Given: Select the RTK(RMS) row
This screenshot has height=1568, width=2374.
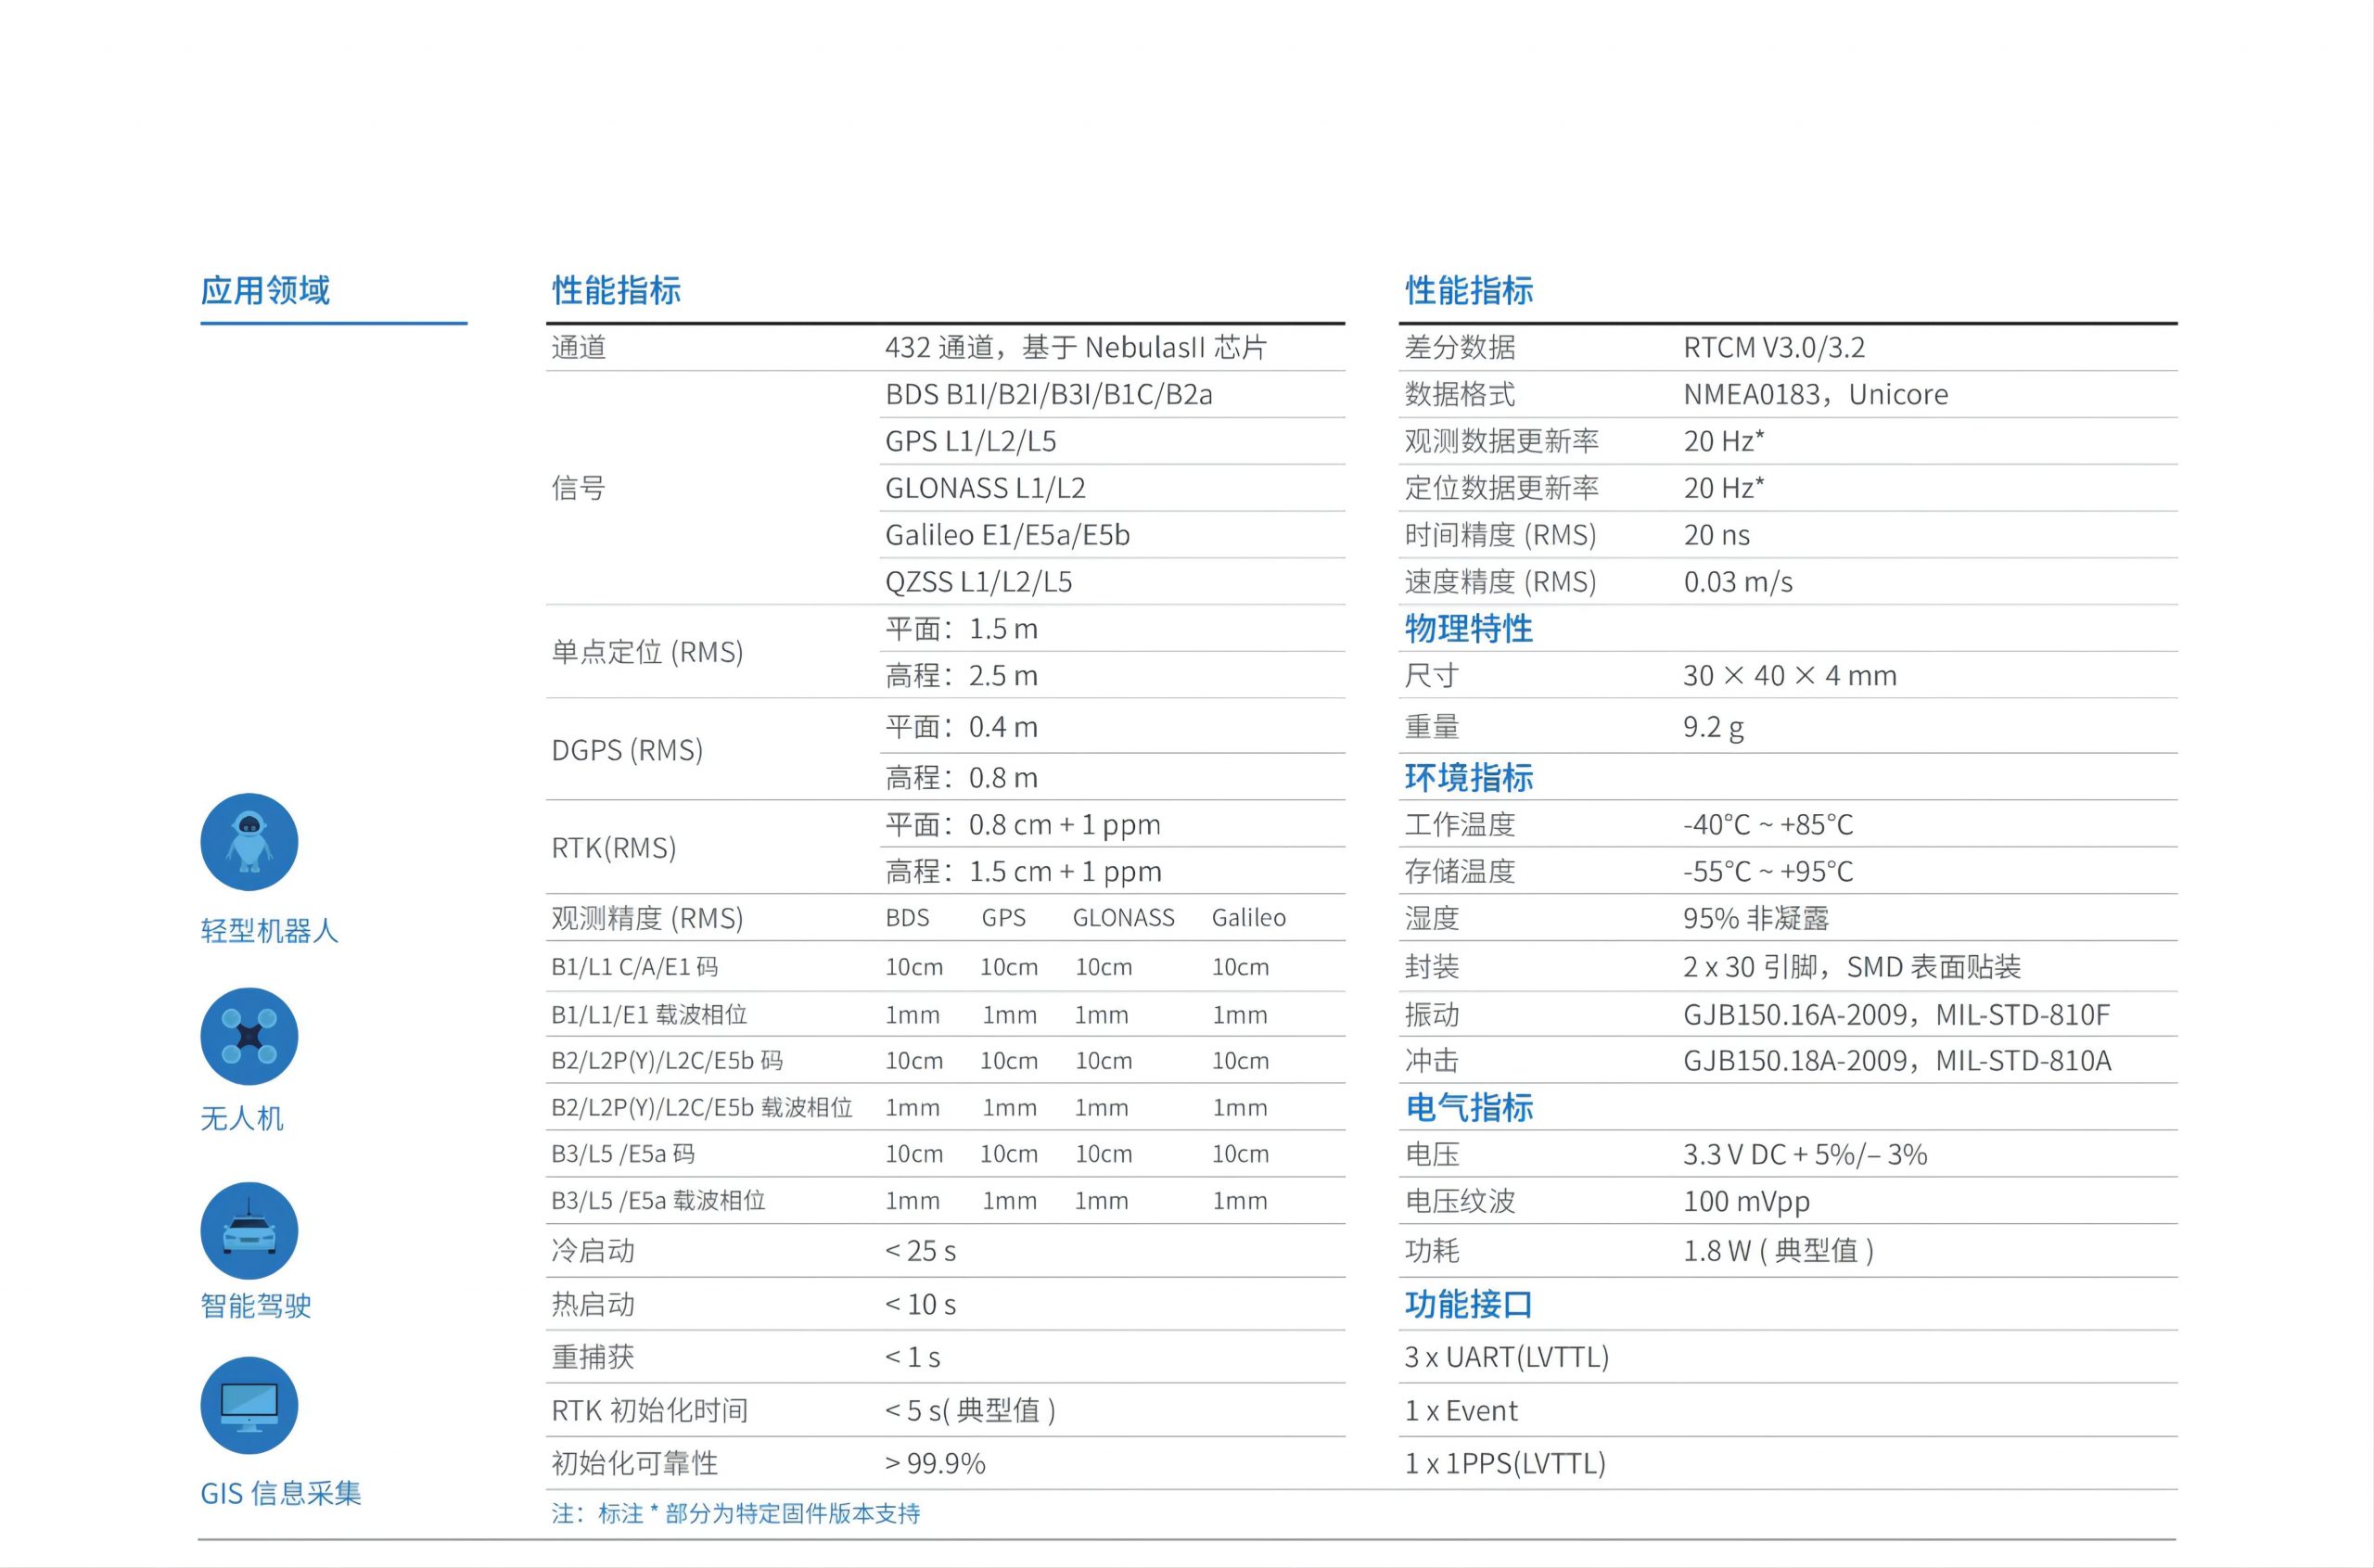Looking at the screenshot, I should 612,848.
